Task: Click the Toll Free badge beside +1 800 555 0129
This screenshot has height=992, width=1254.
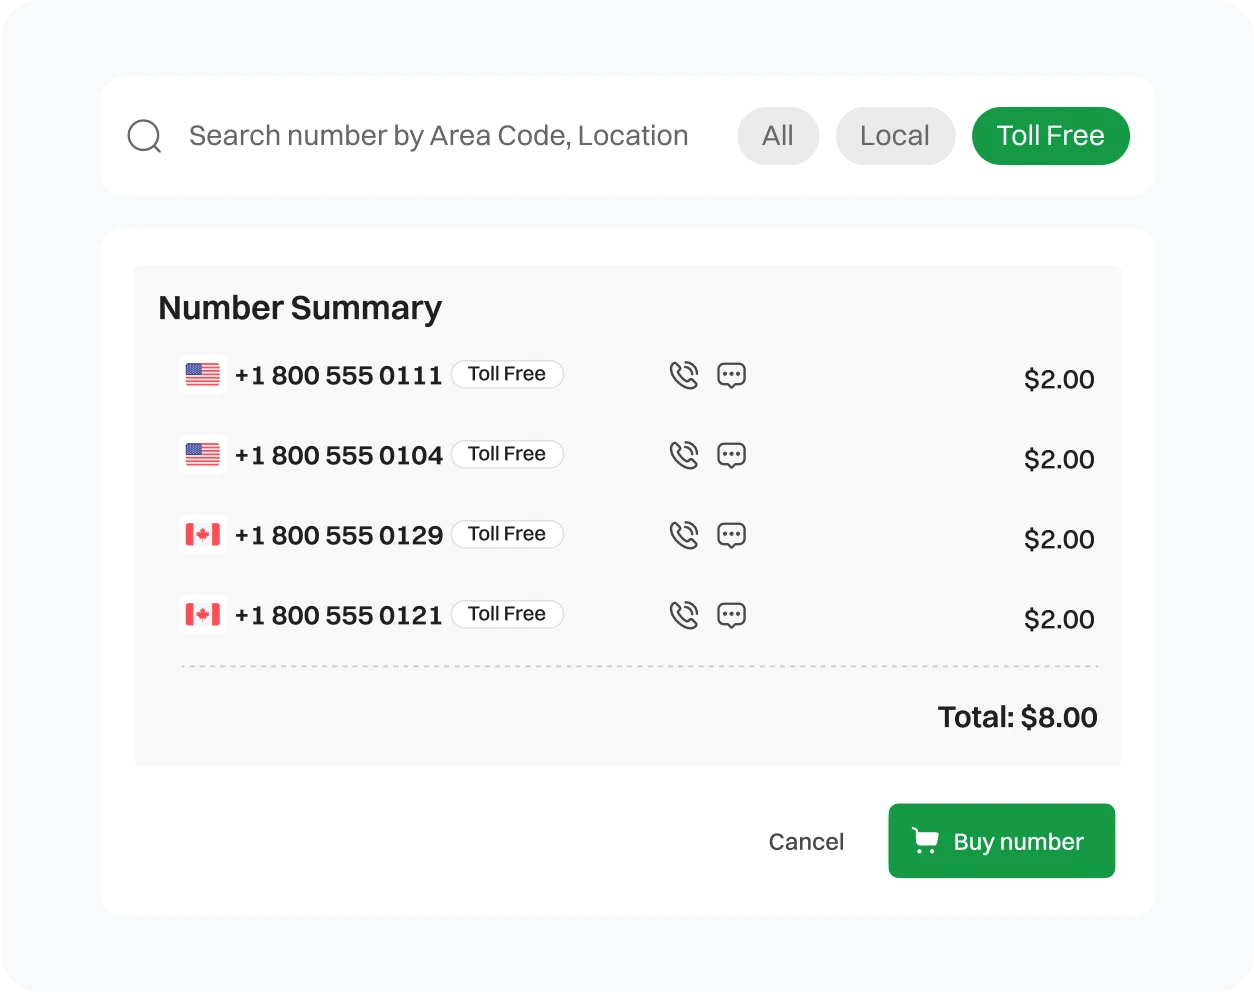Action: pos(507,534)
